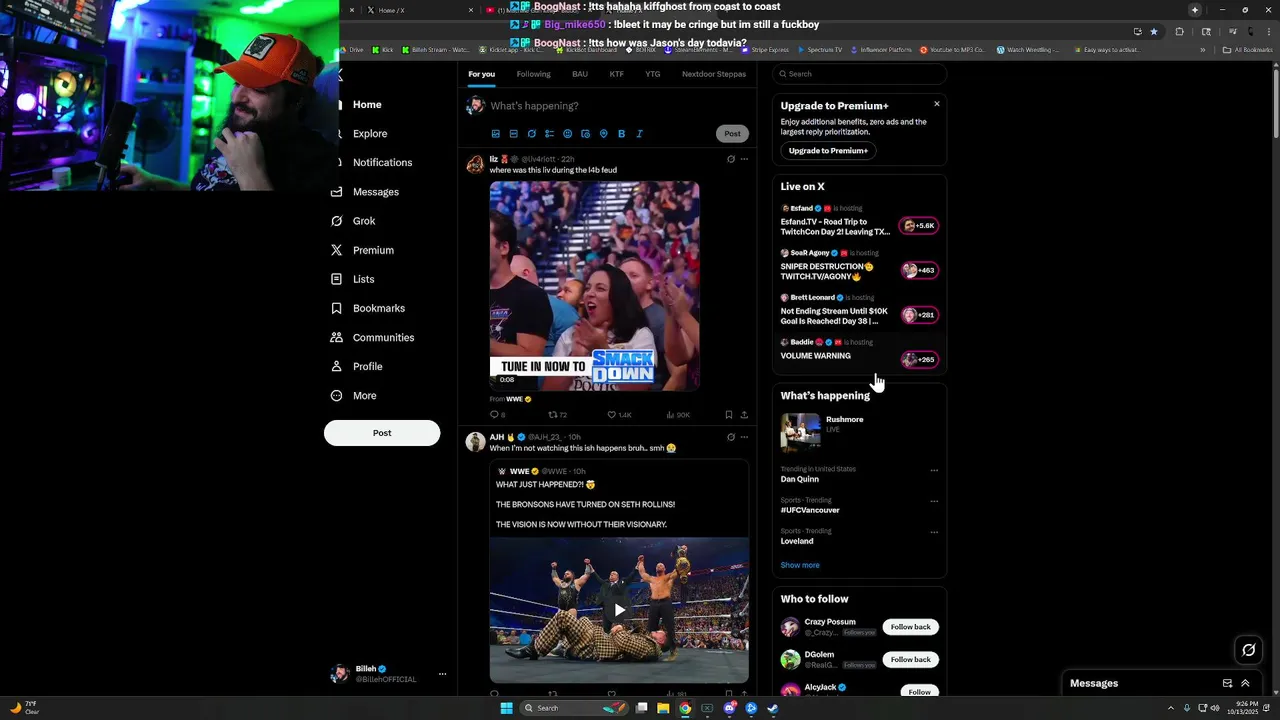
Task: Switch to the For you tab
Action: pos(481,74)
